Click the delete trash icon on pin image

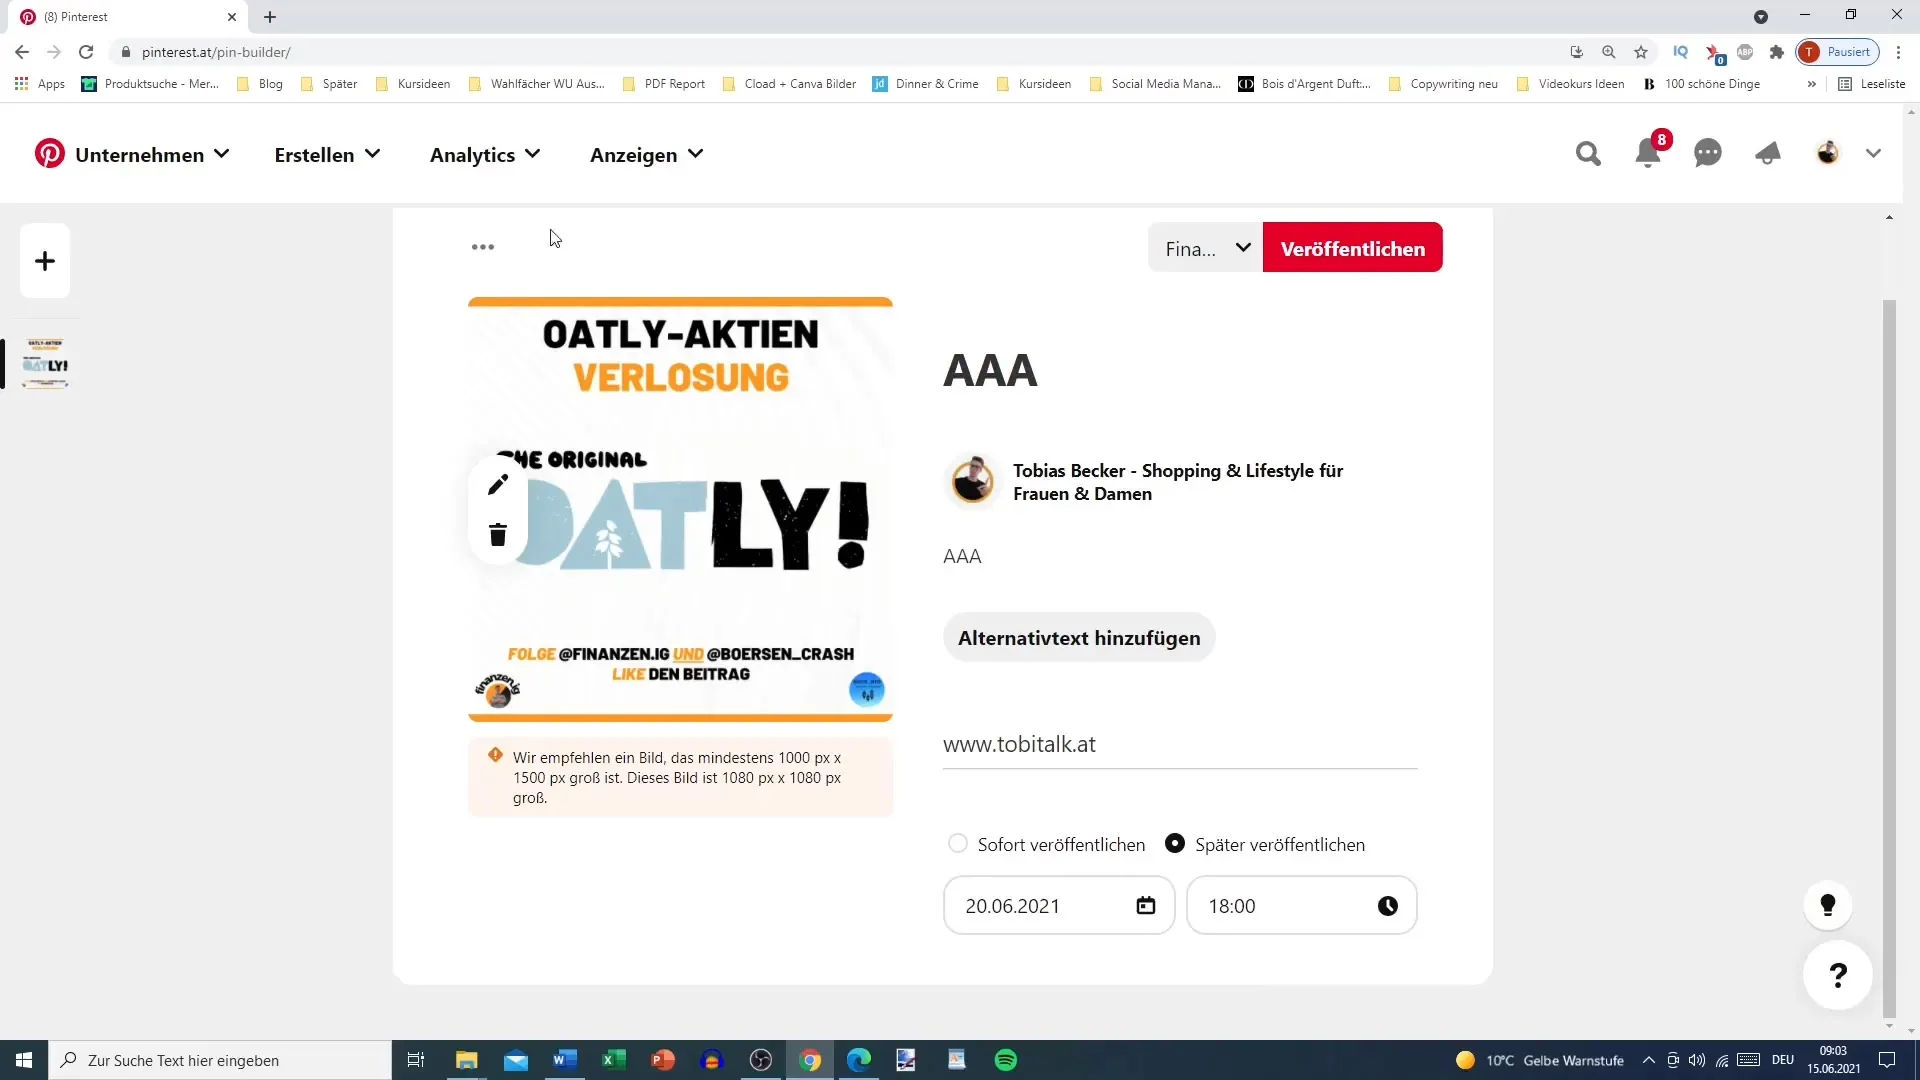click(x=498, y=533)
